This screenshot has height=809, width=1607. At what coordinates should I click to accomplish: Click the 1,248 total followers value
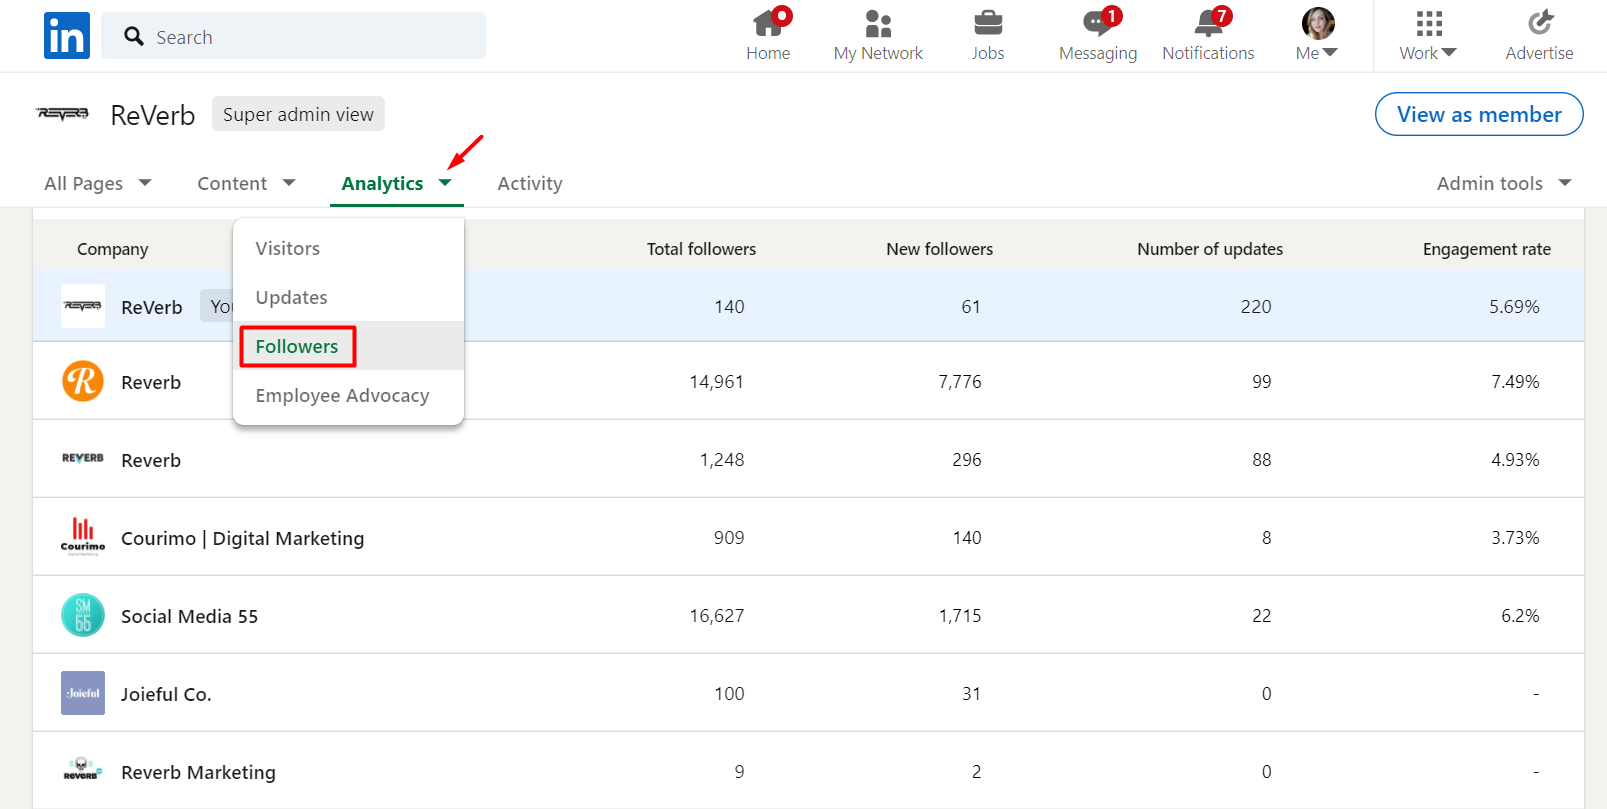pos(722,459)
